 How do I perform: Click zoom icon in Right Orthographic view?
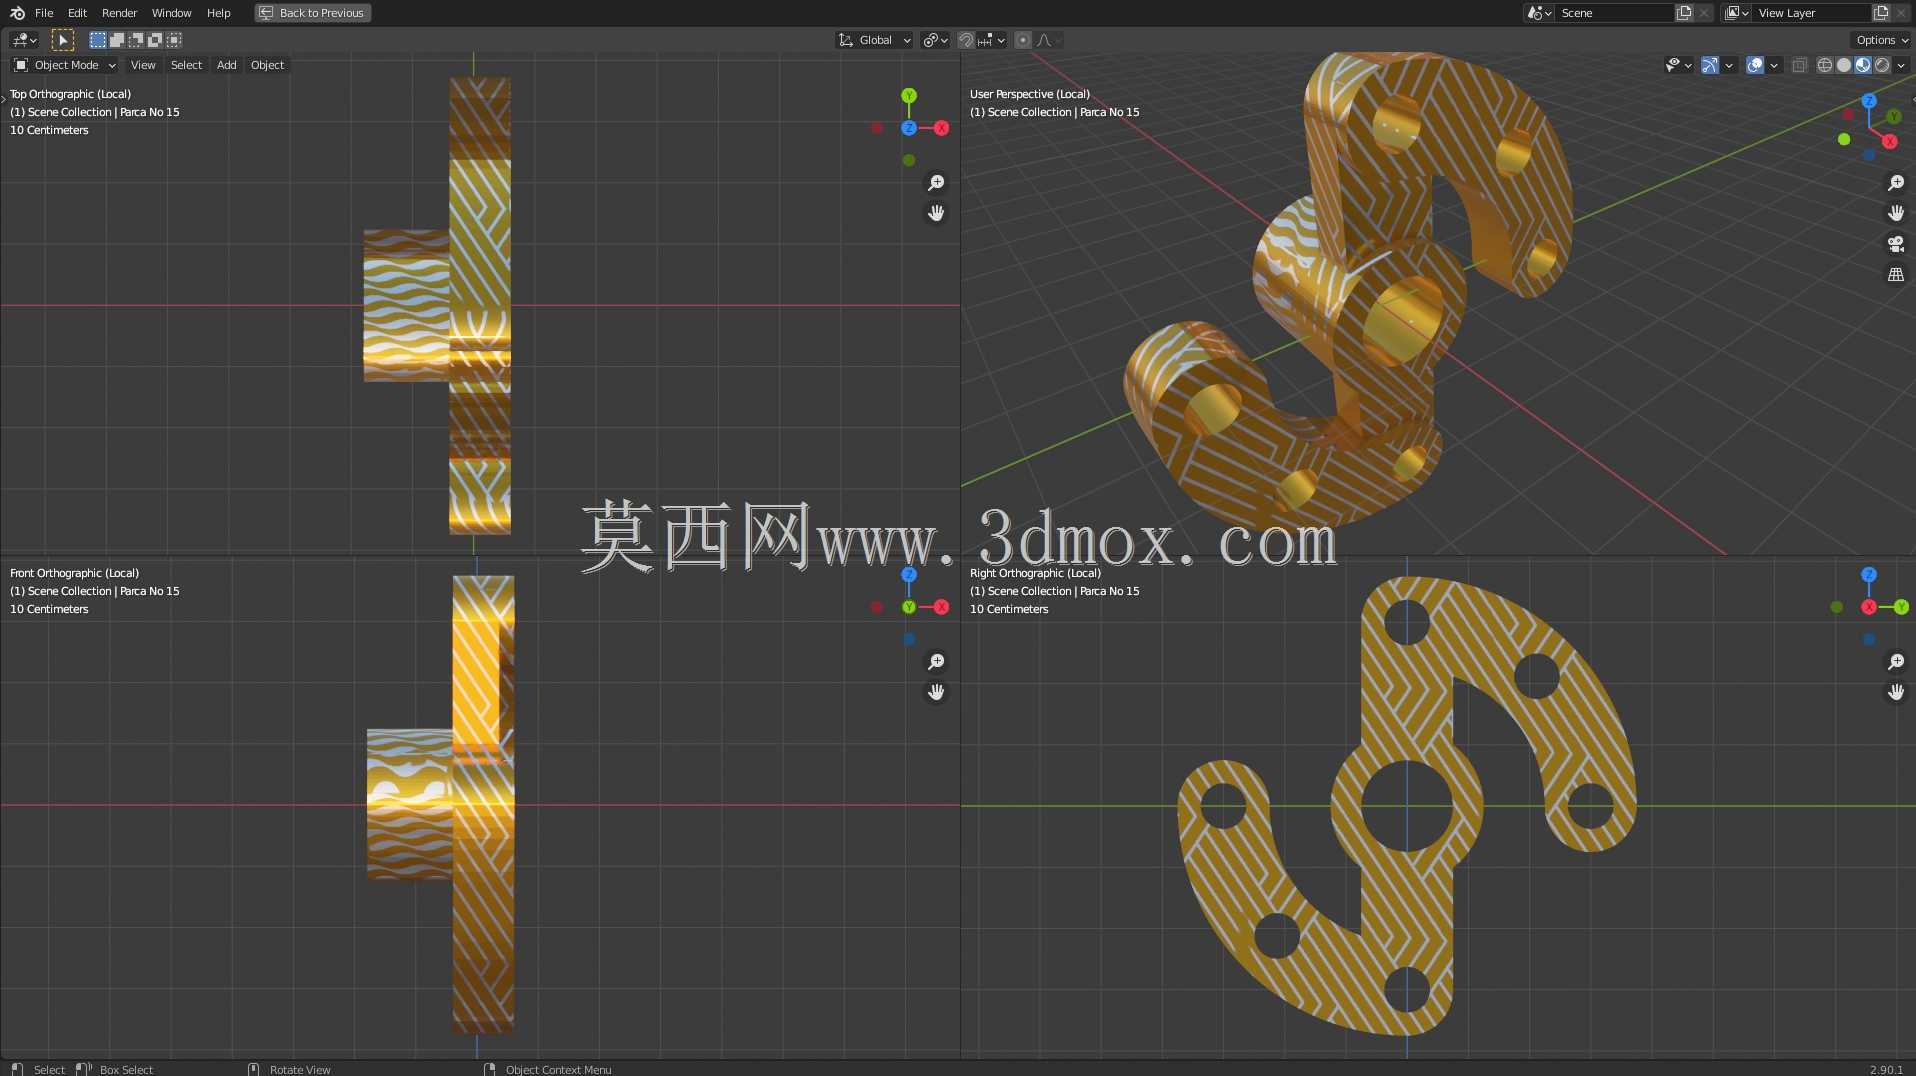pyautogui.click(x=1896, y=662)
